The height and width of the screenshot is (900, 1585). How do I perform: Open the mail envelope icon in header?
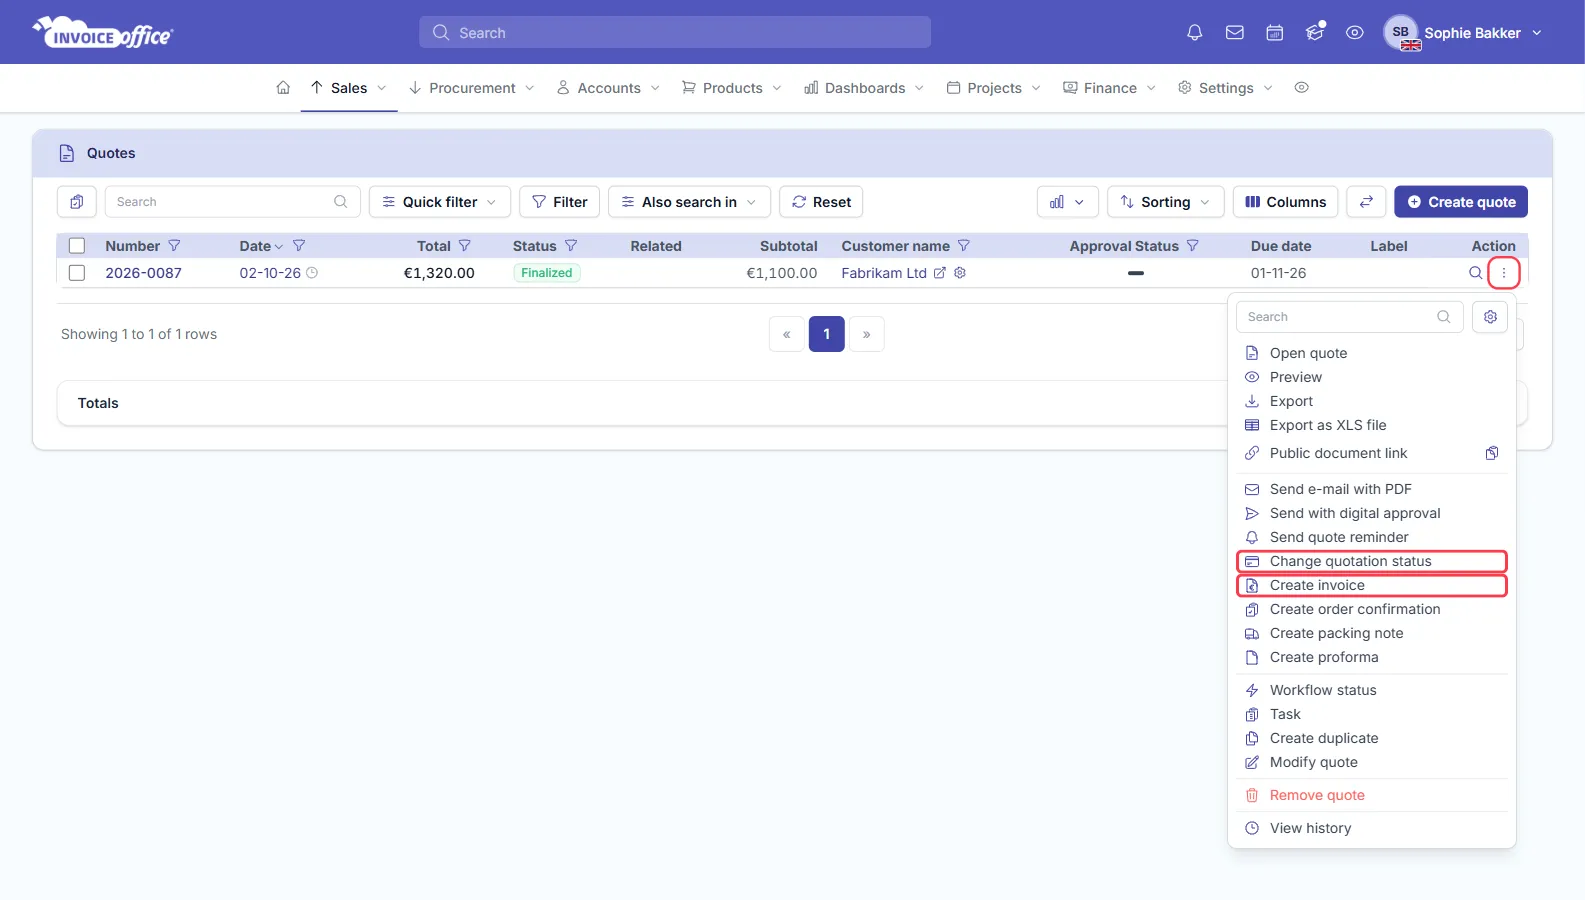(x=1235, y=33)
